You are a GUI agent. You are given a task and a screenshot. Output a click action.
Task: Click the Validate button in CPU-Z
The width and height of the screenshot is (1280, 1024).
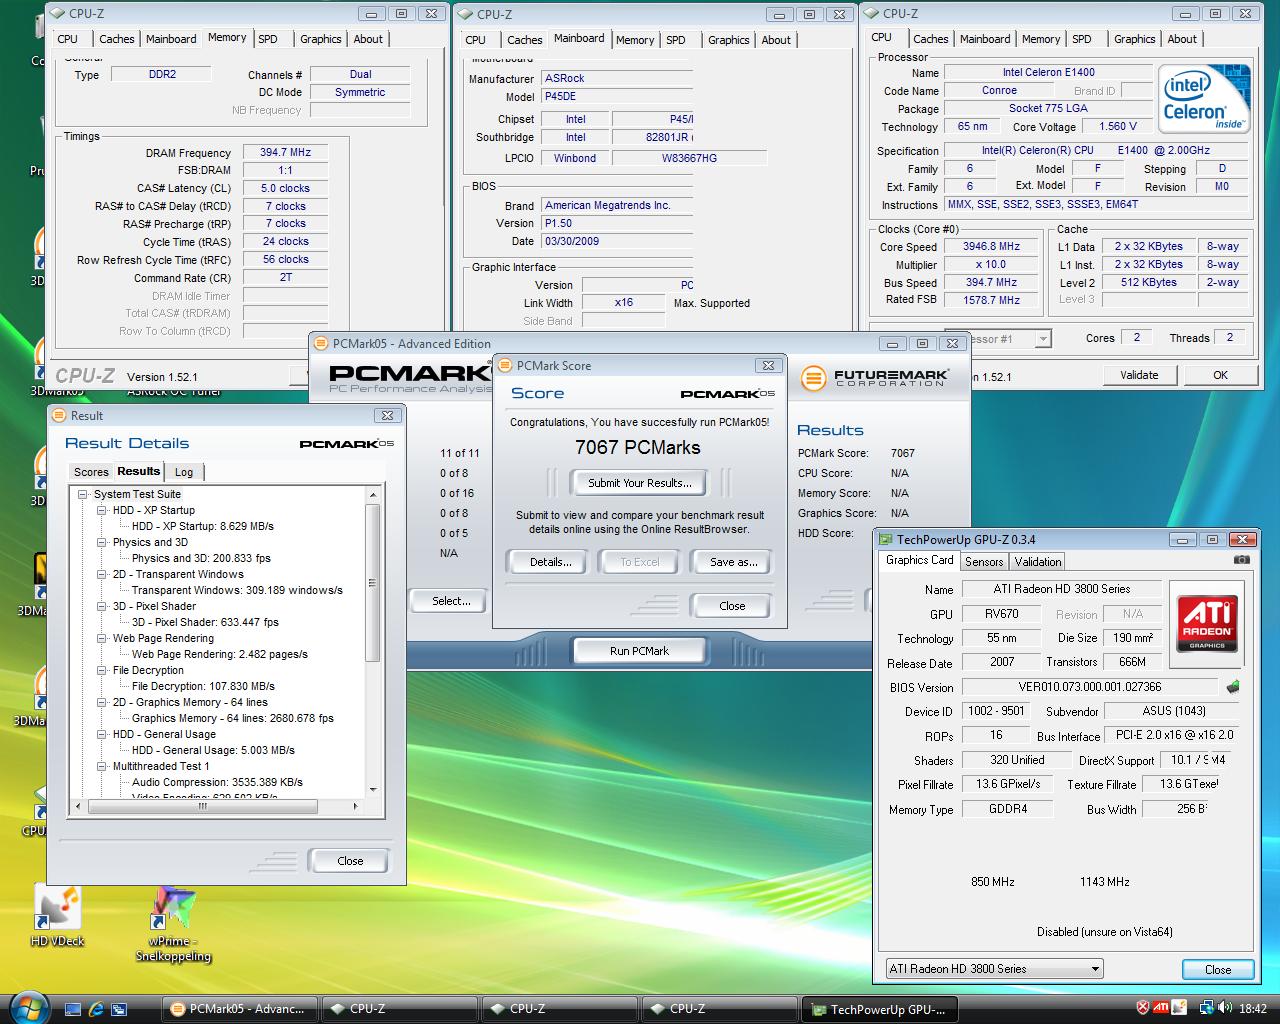(x=1139, y=375)
